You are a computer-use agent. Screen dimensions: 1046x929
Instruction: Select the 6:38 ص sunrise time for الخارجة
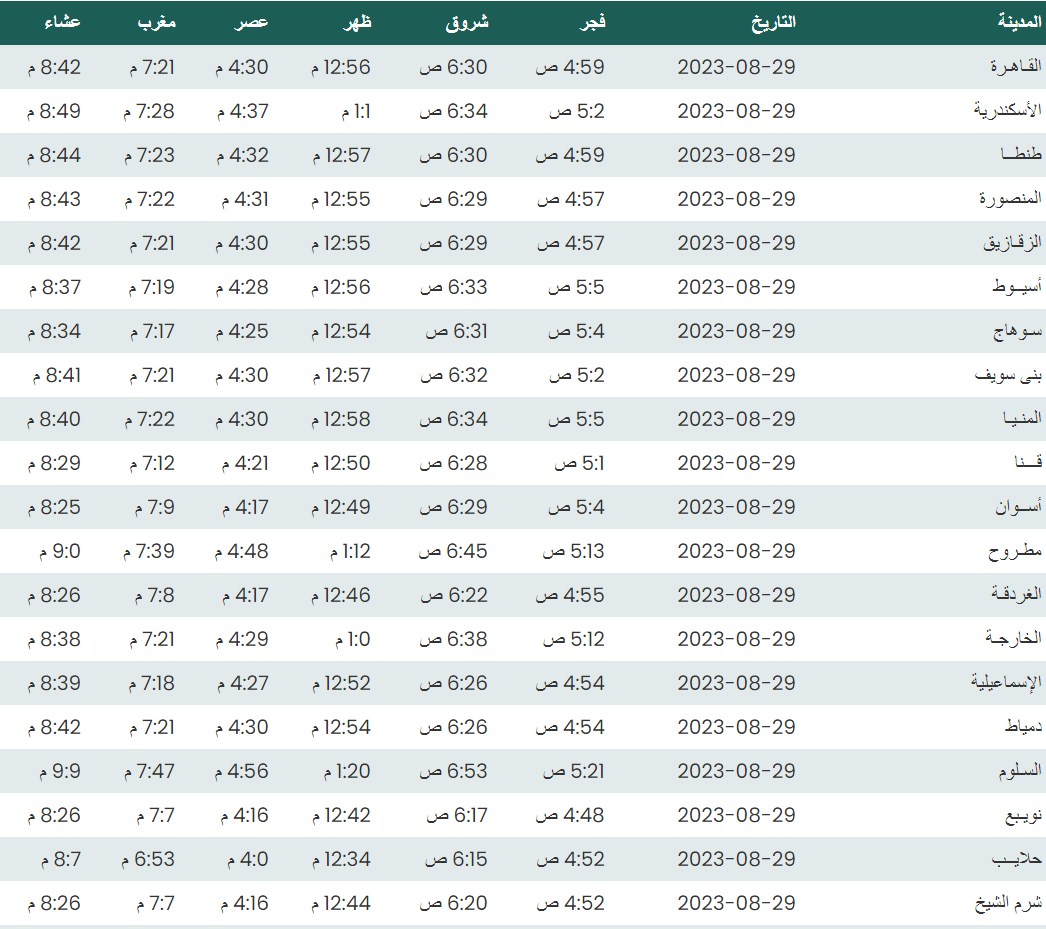point(453,639)
